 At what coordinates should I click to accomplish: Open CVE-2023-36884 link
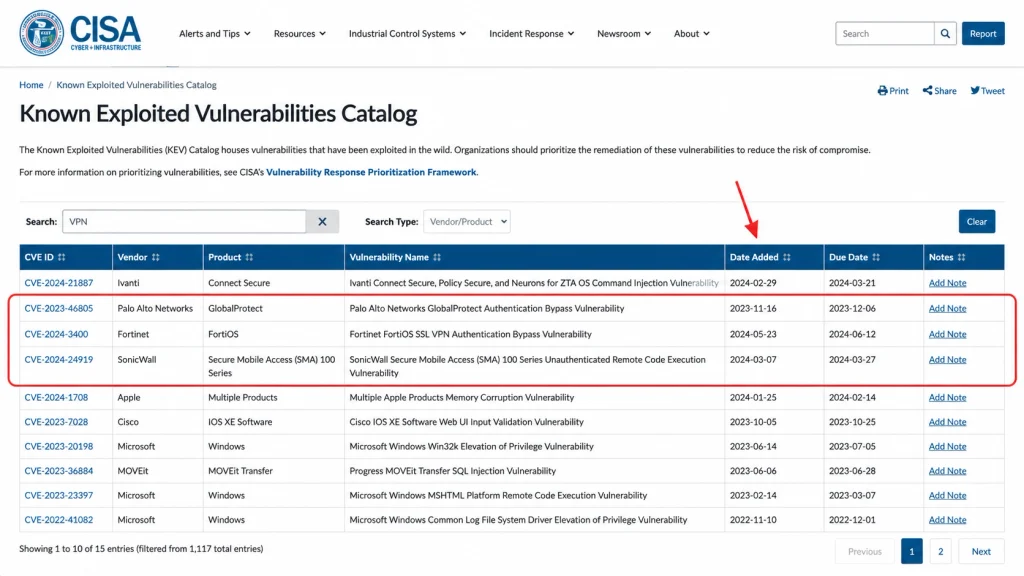tap(59, 471)
